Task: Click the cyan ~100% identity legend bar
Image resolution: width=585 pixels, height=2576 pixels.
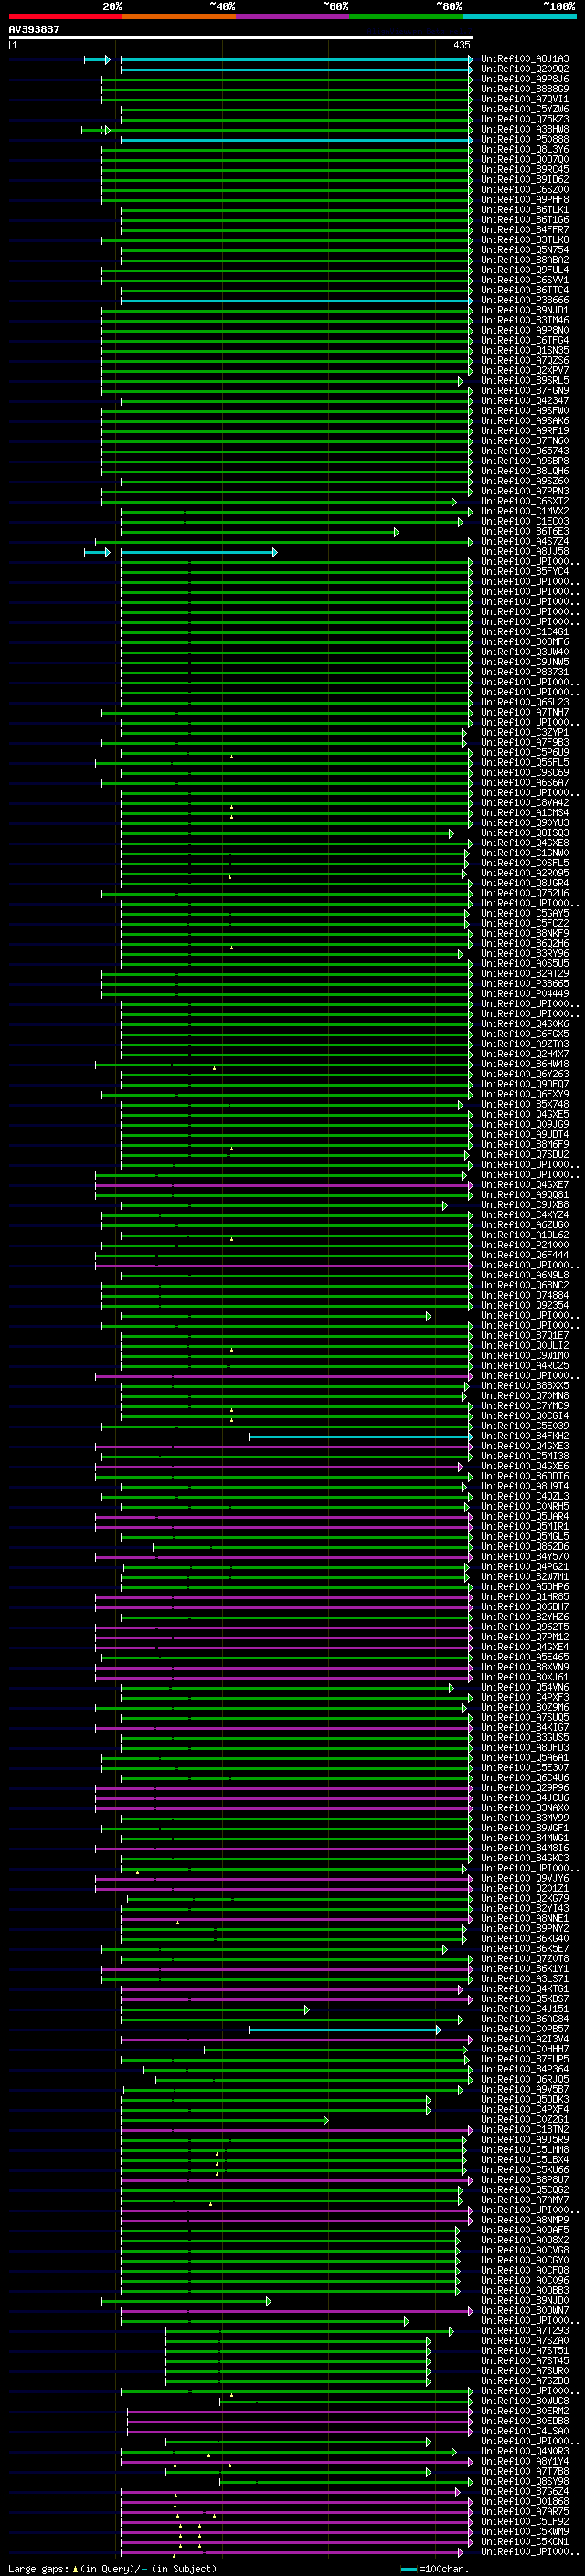Action: (x=519, y=16)
